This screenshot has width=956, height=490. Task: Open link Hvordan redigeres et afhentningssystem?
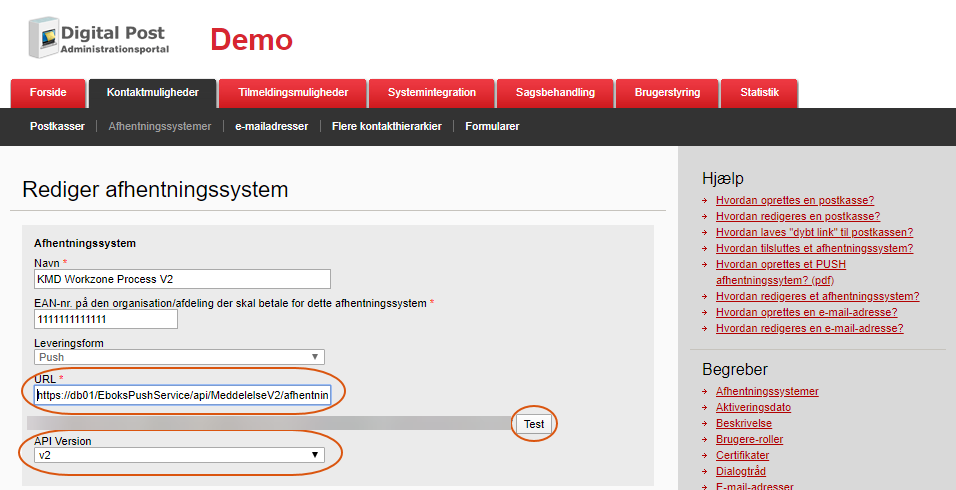[818, 296]
